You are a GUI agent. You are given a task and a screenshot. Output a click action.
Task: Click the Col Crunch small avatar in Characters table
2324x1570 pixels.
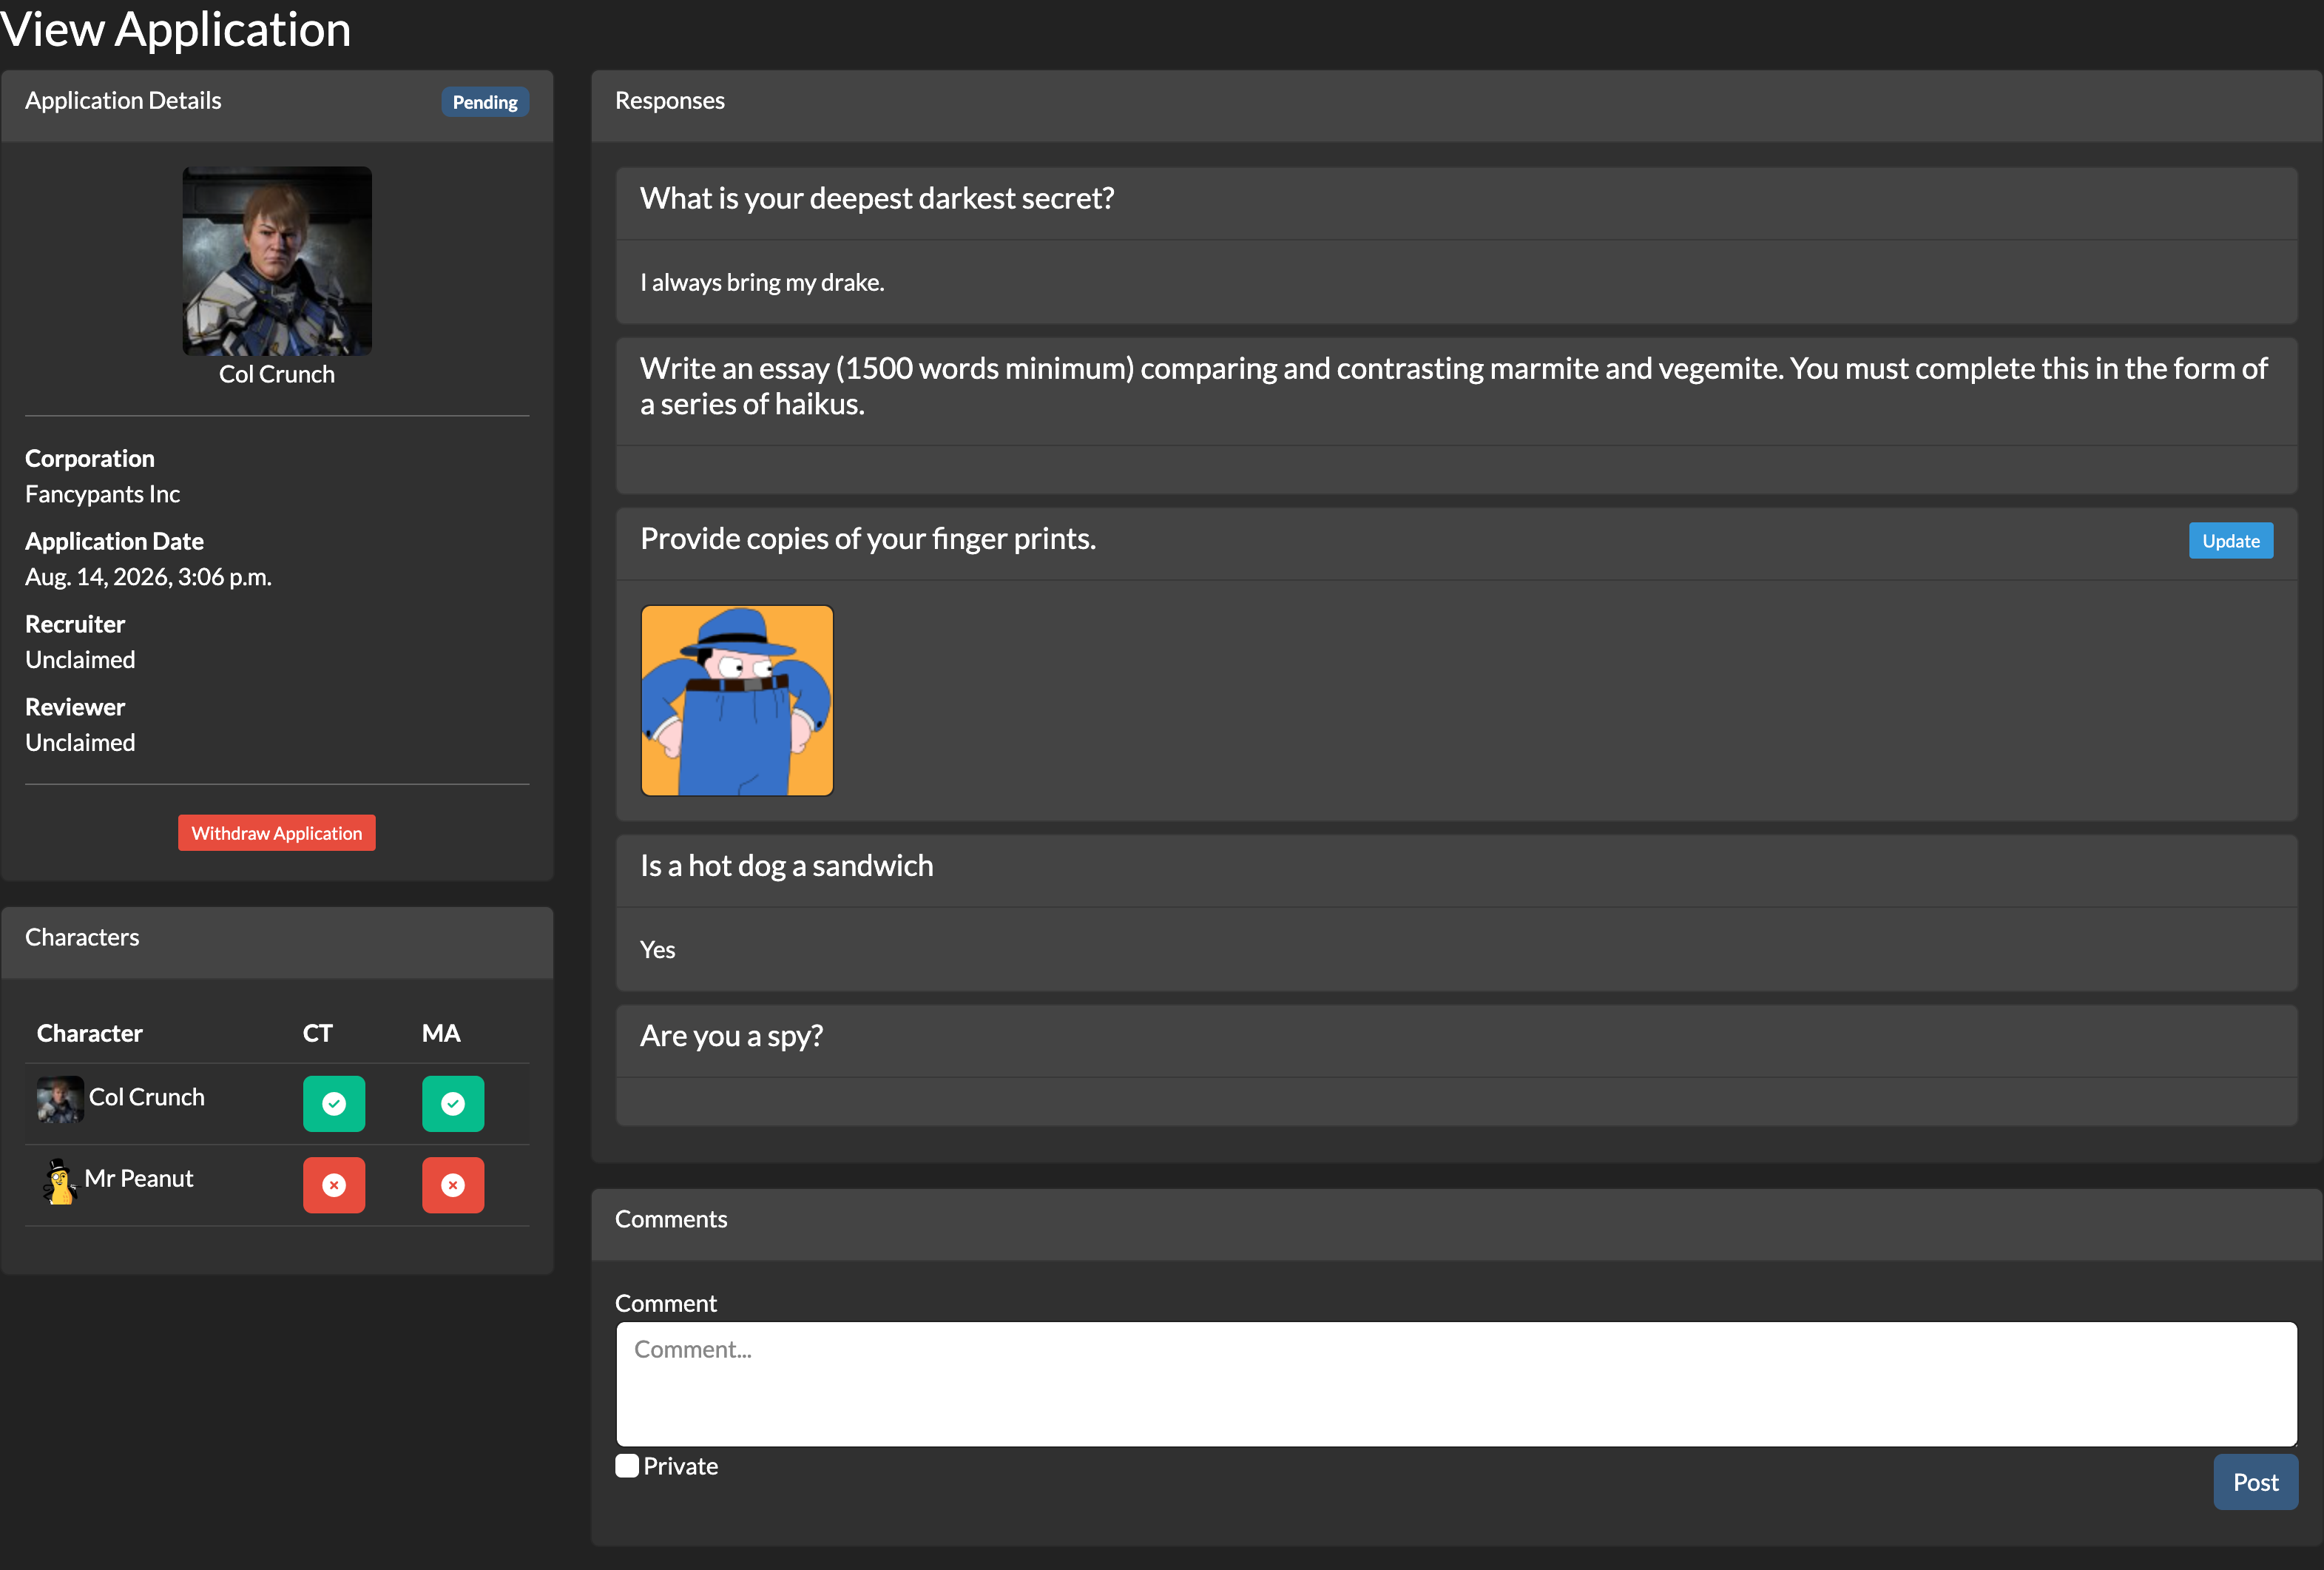tap(60, 1099)
